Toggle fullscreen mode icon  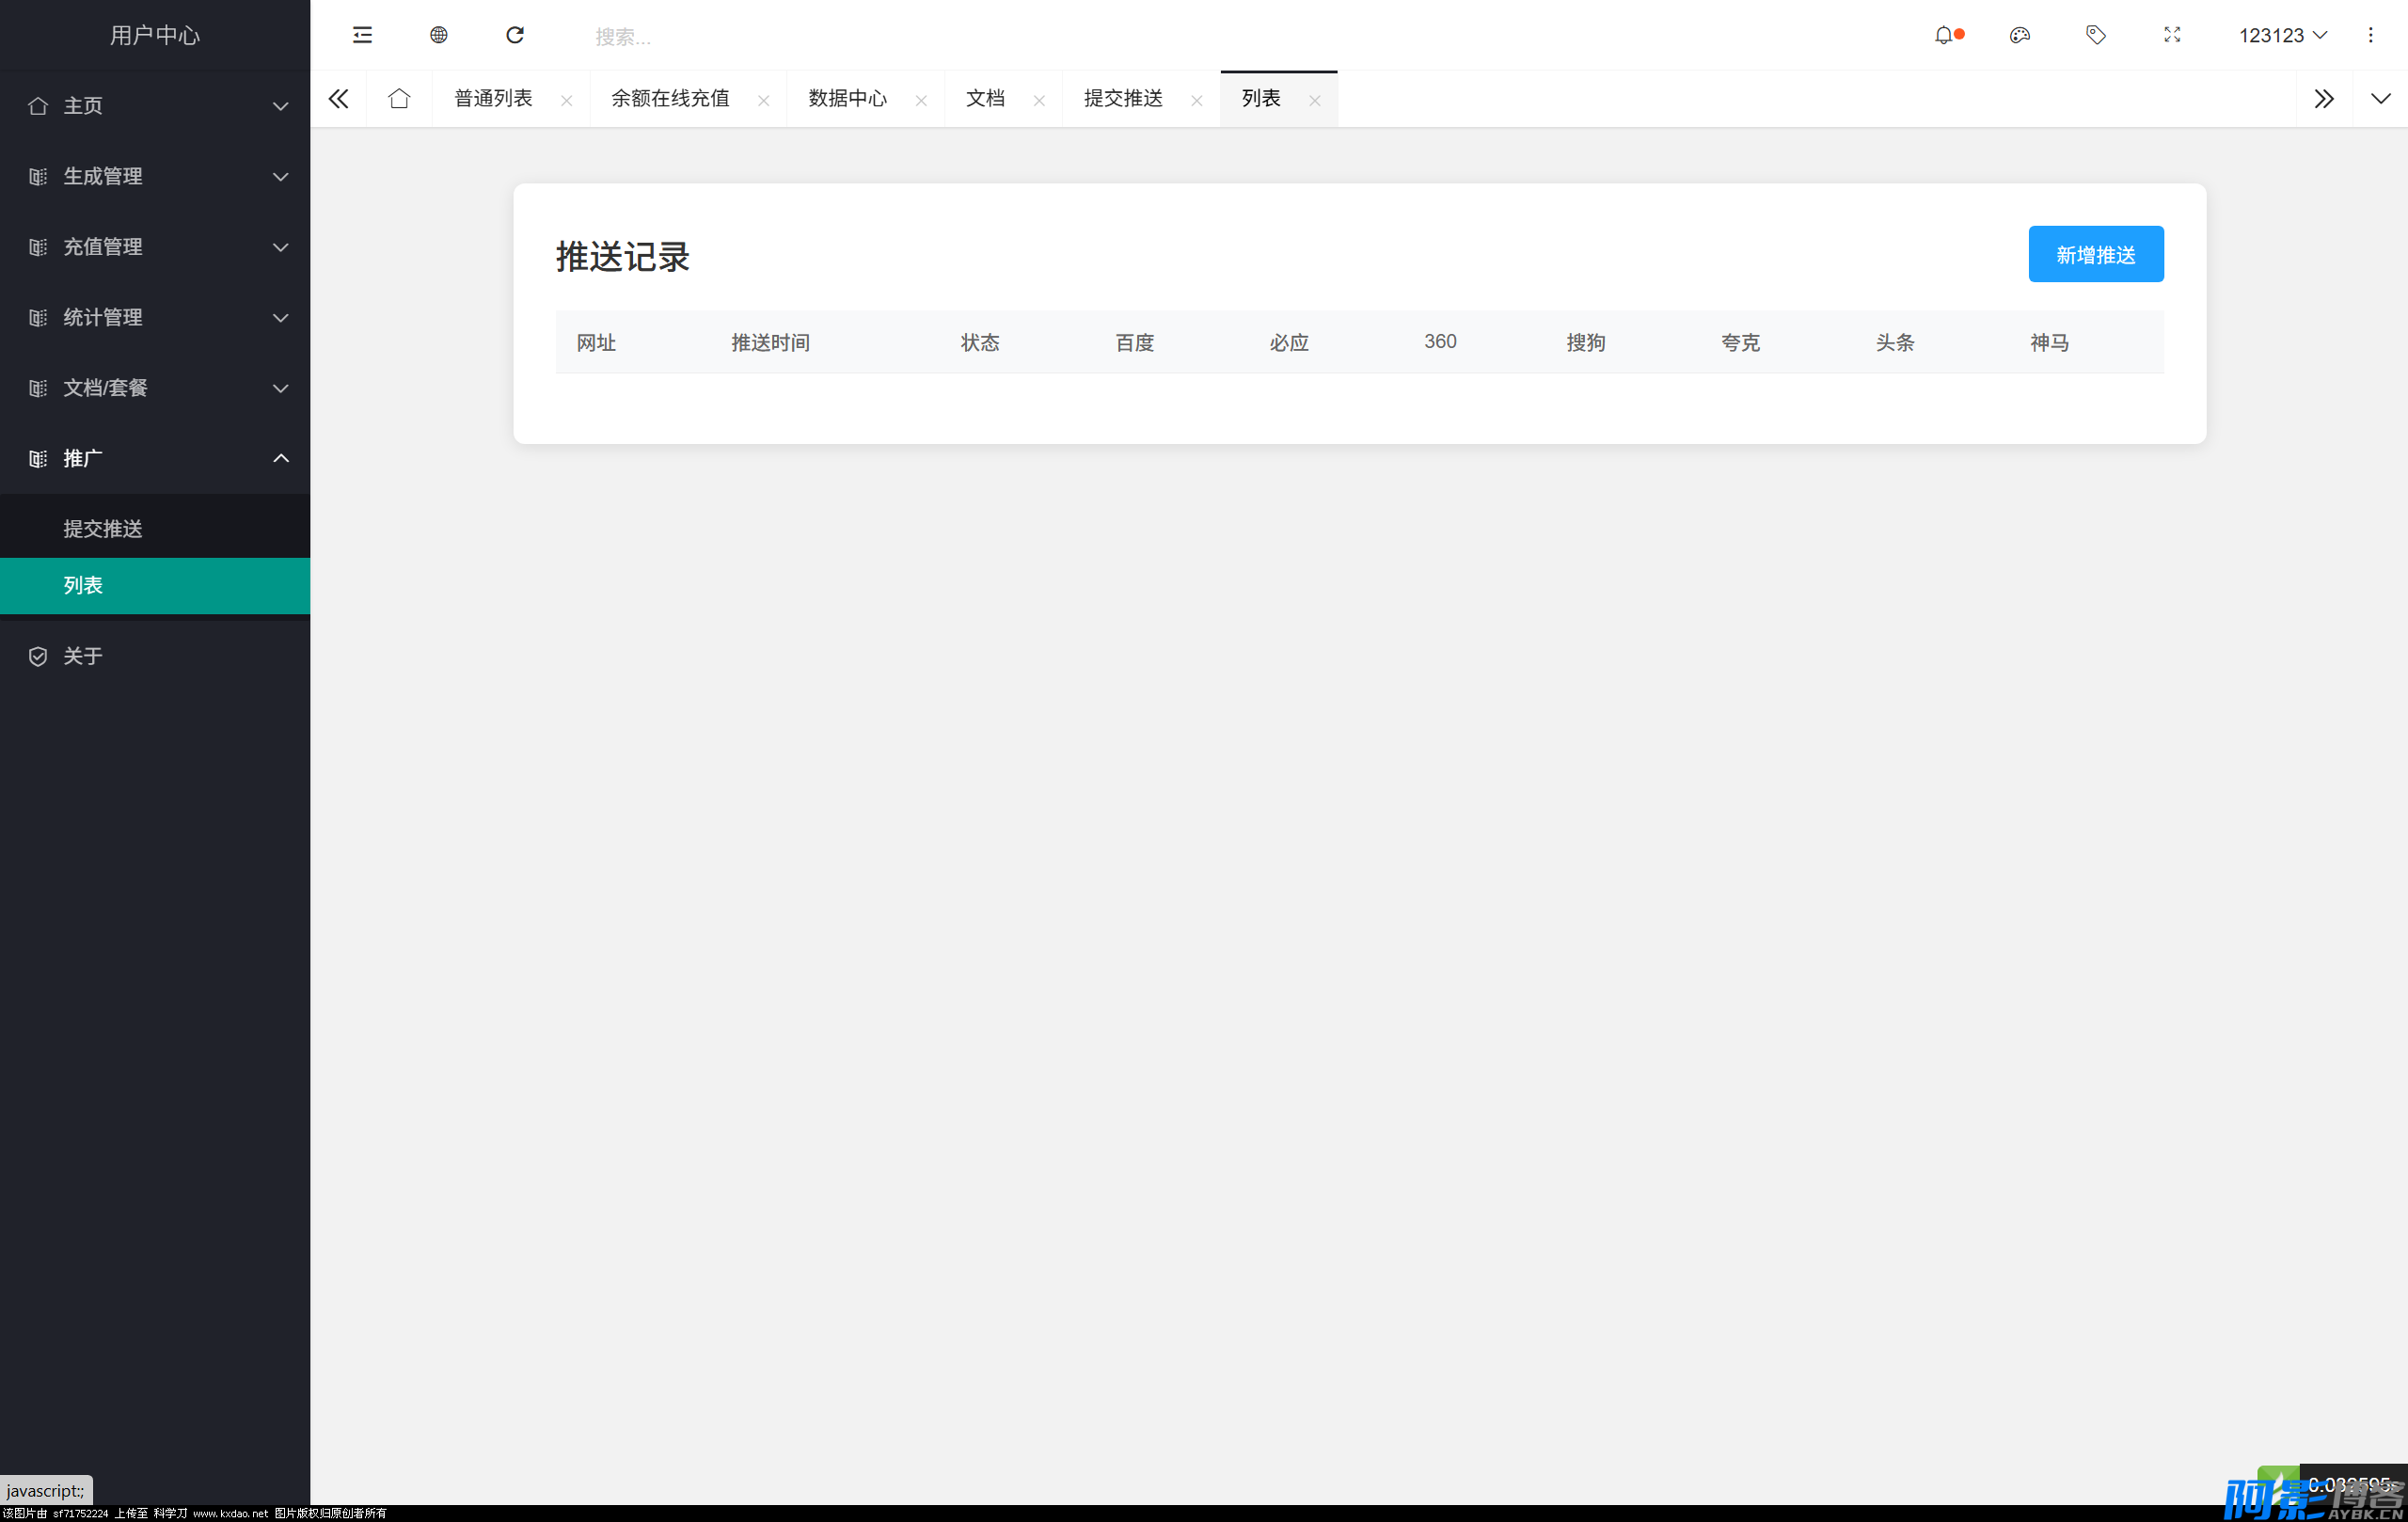coord(2171,35)
